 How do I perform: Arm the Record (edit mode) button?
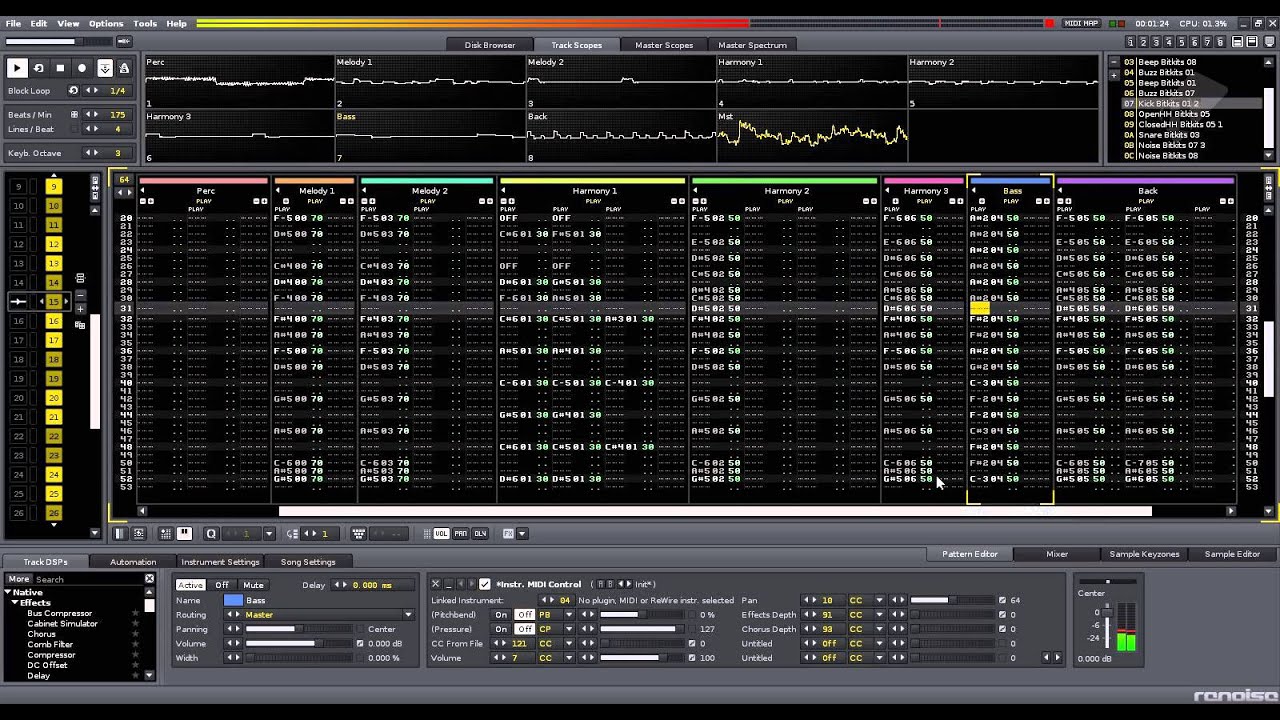(x=82, y=68)
